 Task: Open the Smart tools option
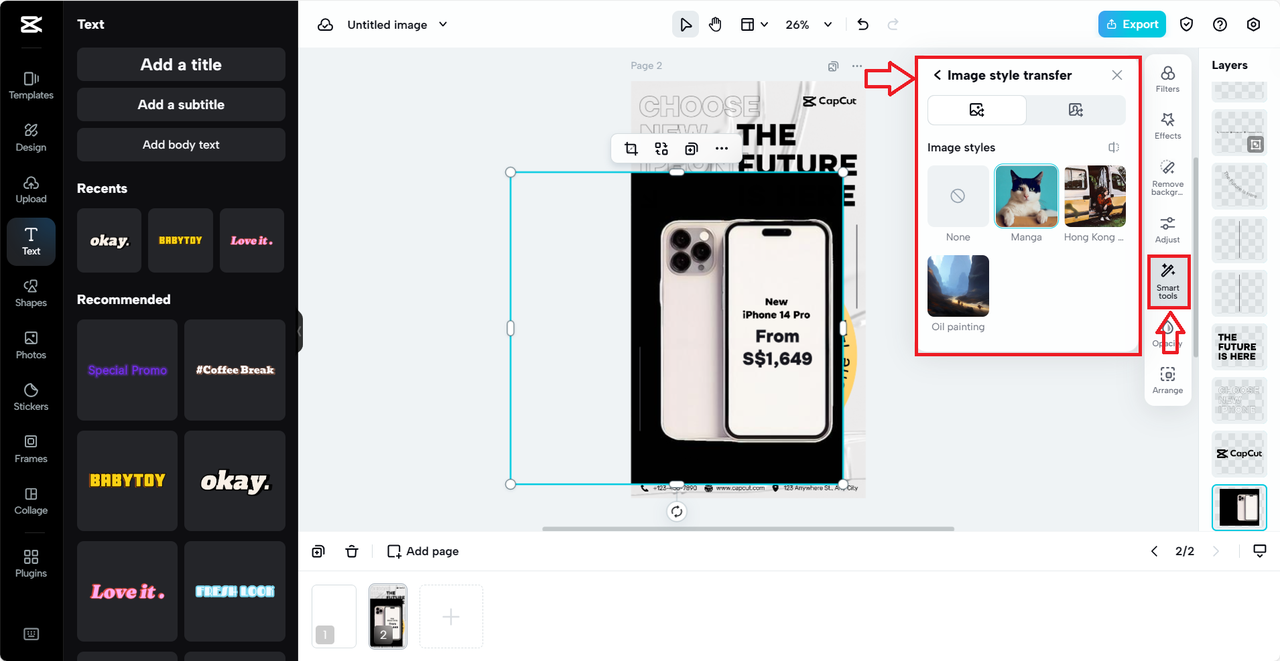(x=1167, y=281)
